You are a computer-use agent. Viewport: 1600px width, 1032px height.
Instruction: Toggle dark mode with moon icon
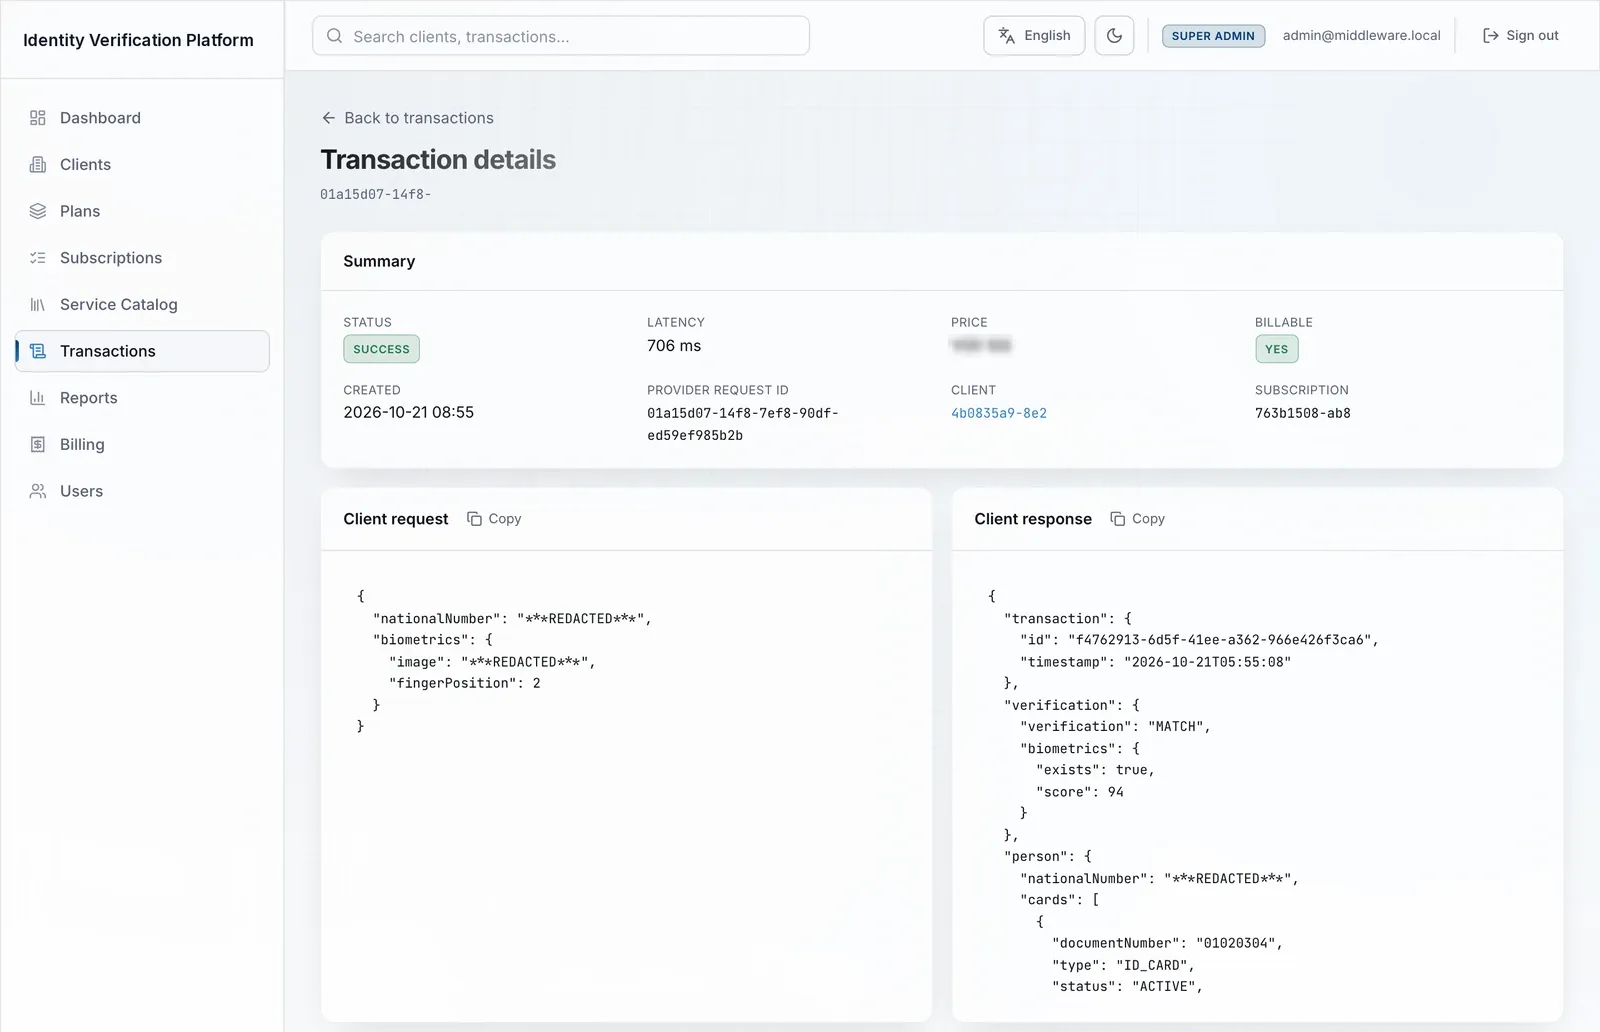pyautogui.click(x=1114, y=35)
